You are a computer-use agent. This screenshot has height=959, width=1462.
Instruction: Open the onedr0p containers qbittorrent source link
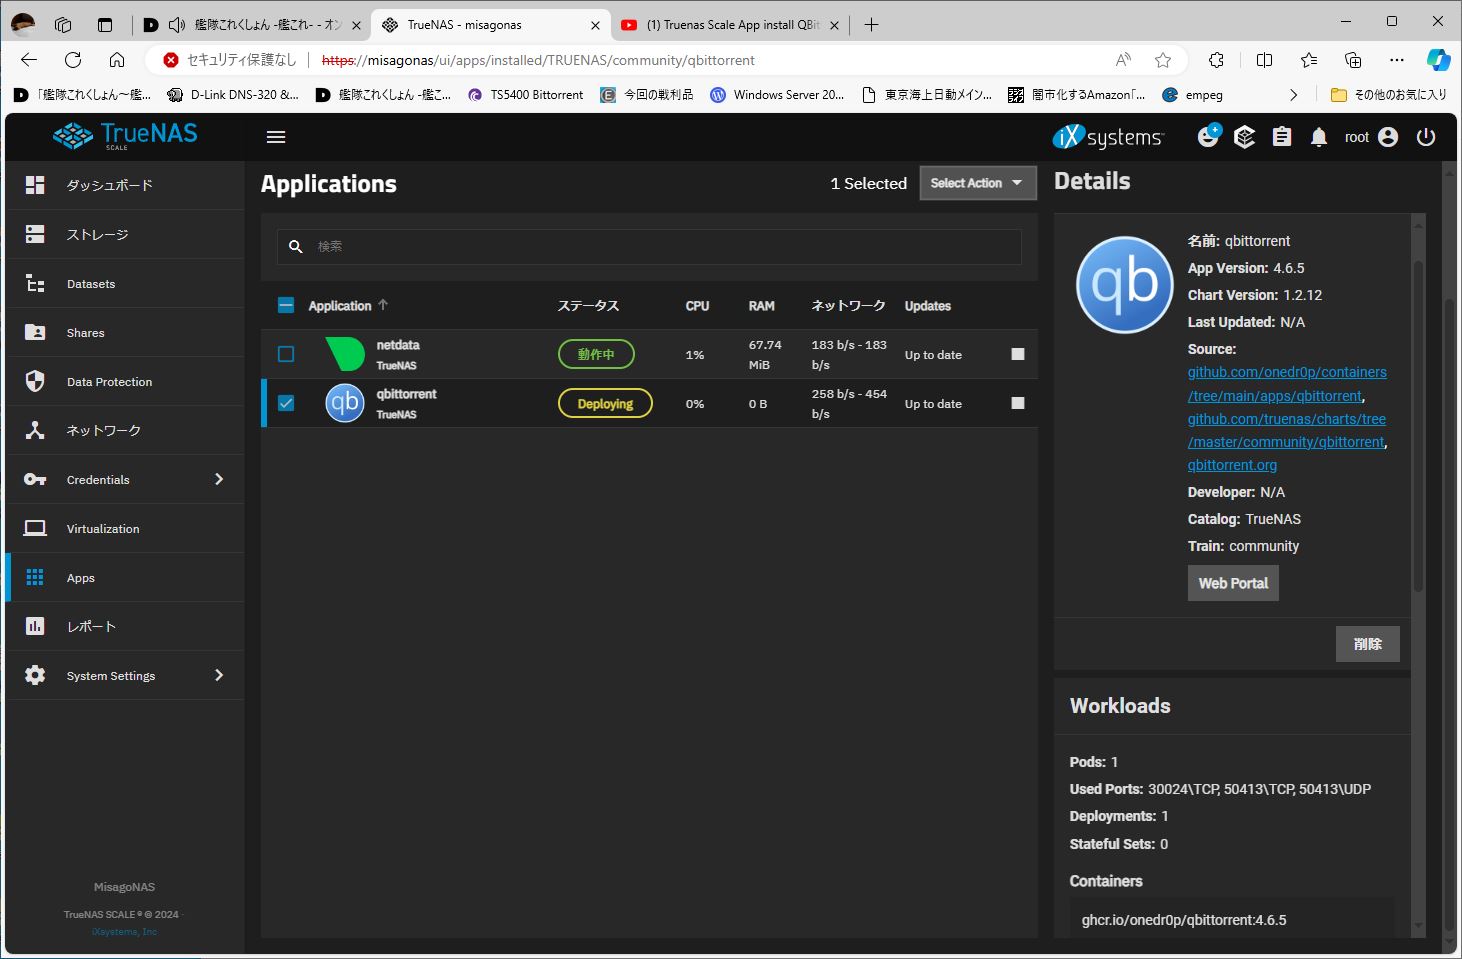tap(1287, 384)
